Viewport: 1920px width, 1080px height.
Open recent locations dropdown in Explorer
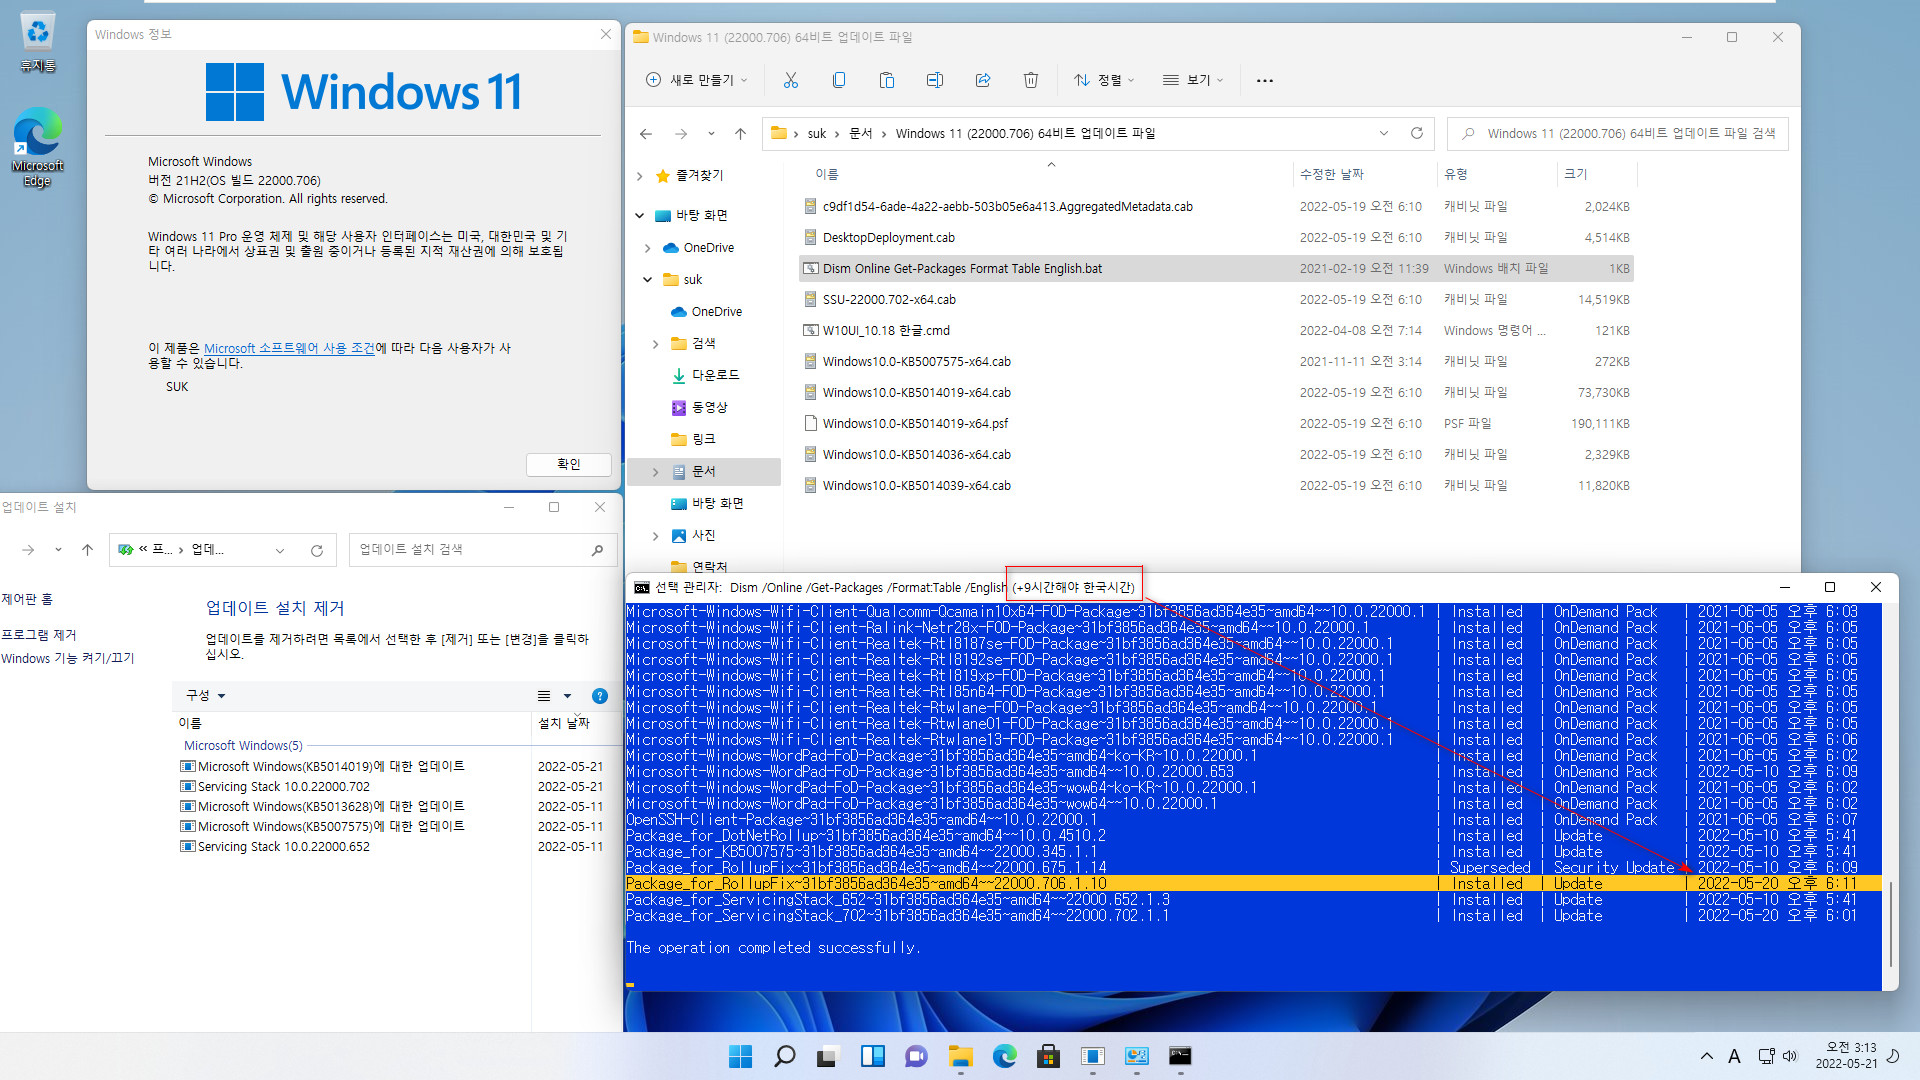[711, 133]
